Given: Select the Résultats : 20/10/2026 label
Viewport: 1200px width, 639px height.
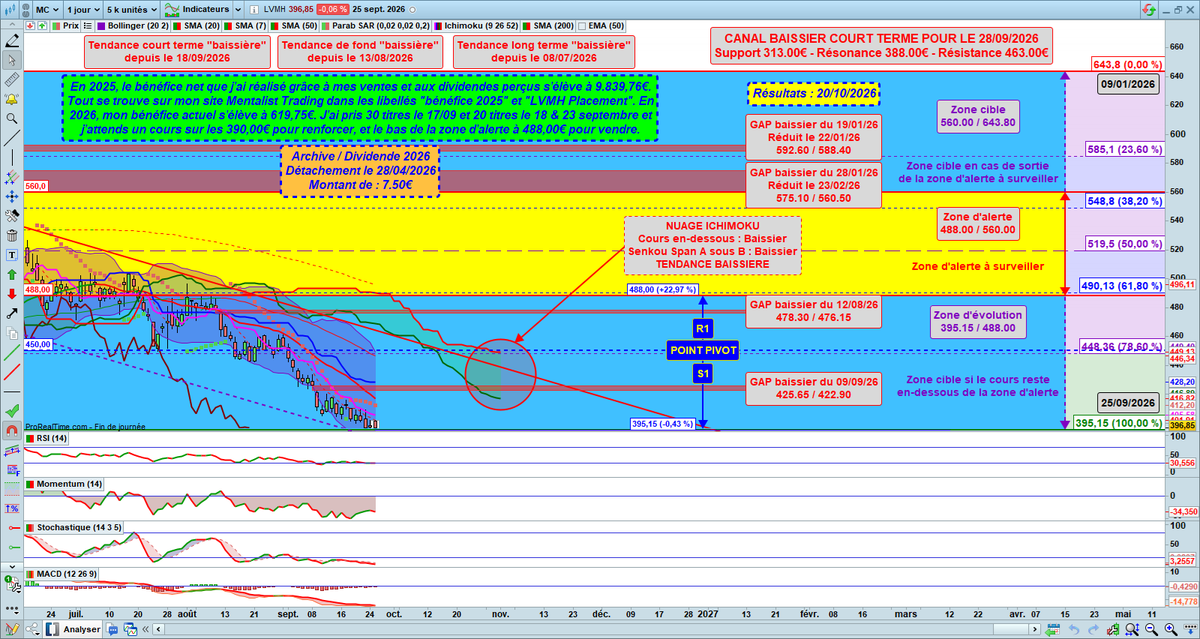Looking at the screenshot, I should coord(813,92).
